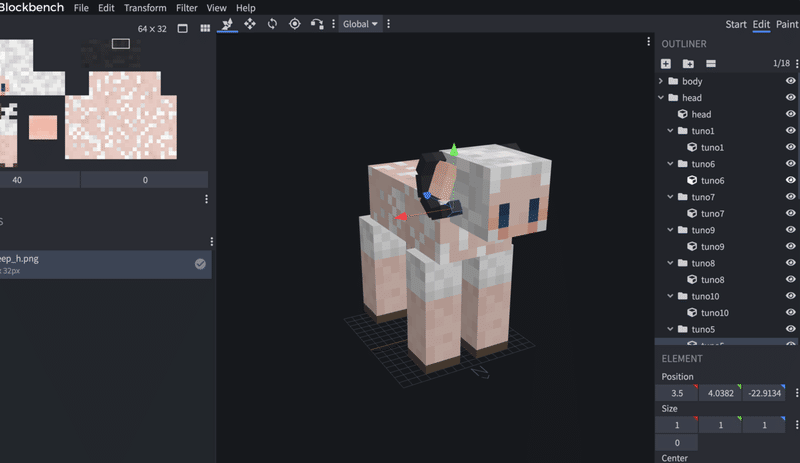Select the Resize tool

pos(249,23)
